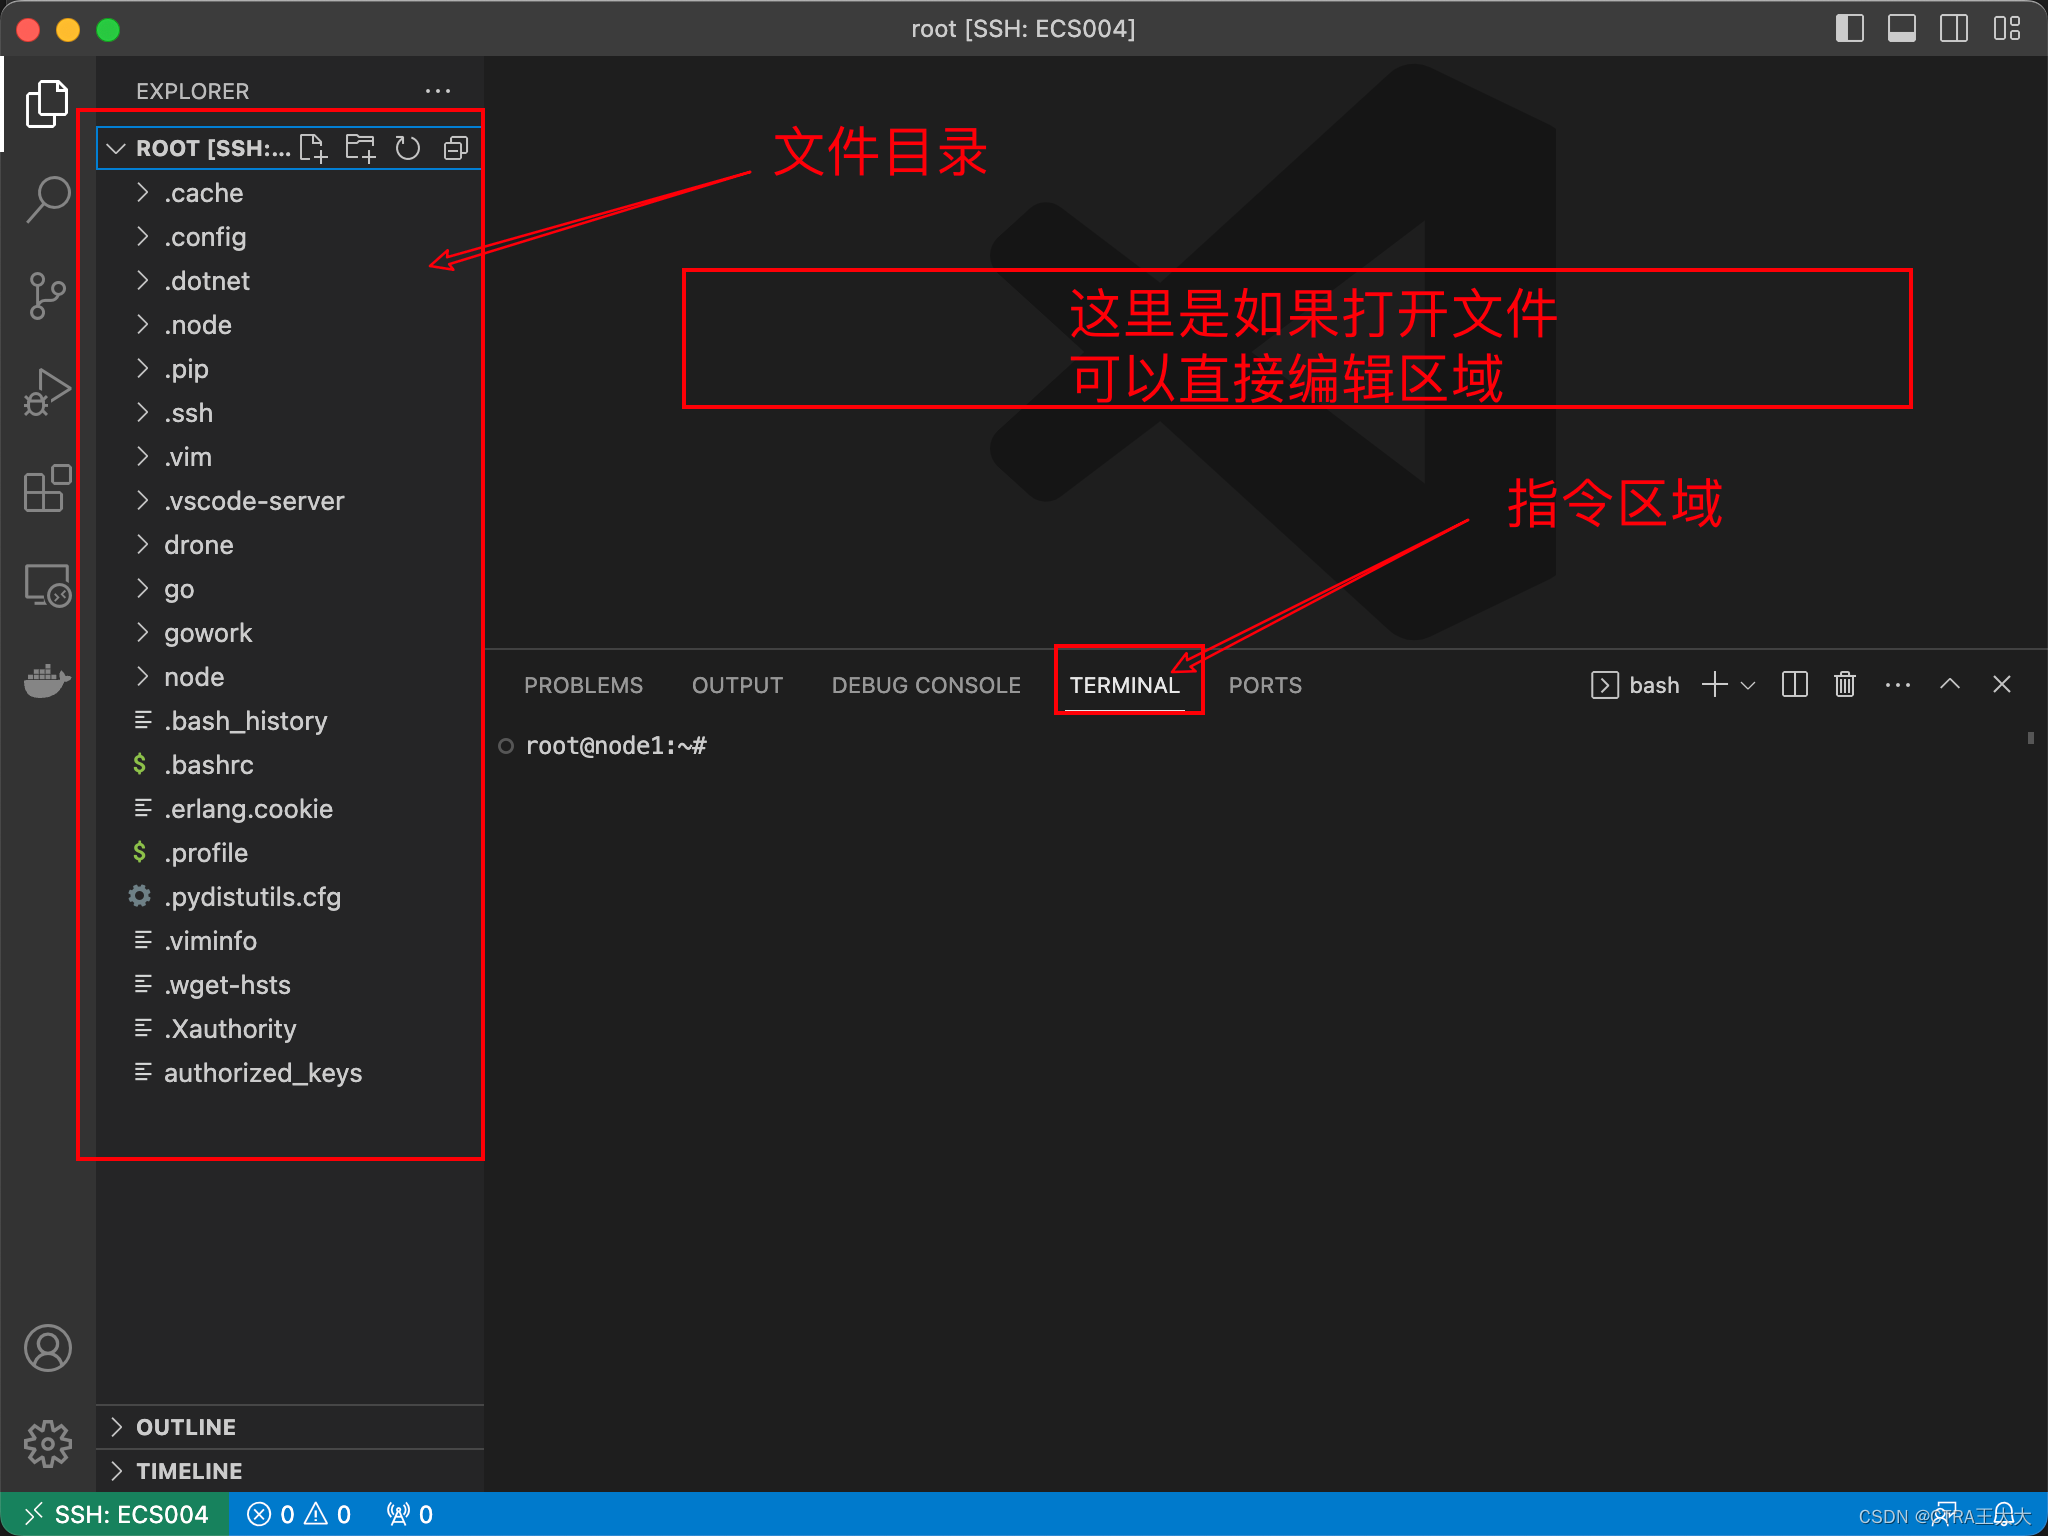The height and width of the screenshot is (1536, 2048).
Task: Open the Extensions view
Action: pos(47,489)
